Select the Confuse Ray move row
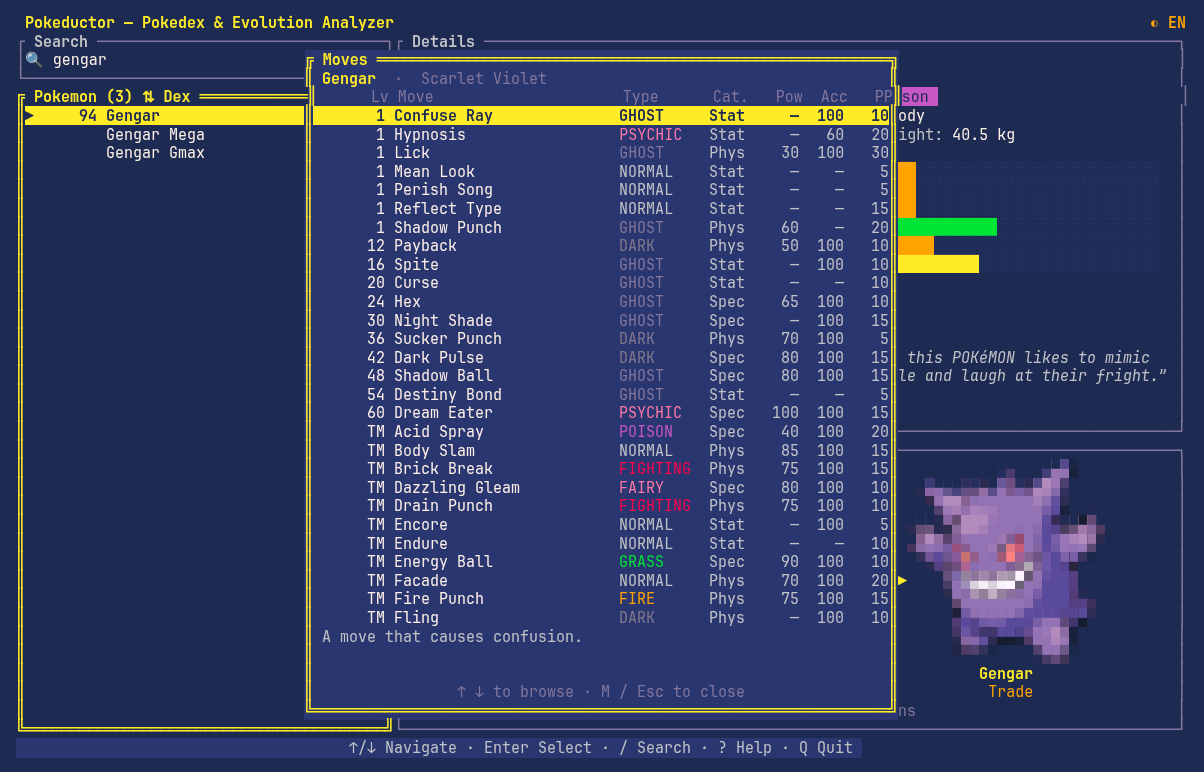Viewport: 1204px width, 772px height. (x=602, y=116)
